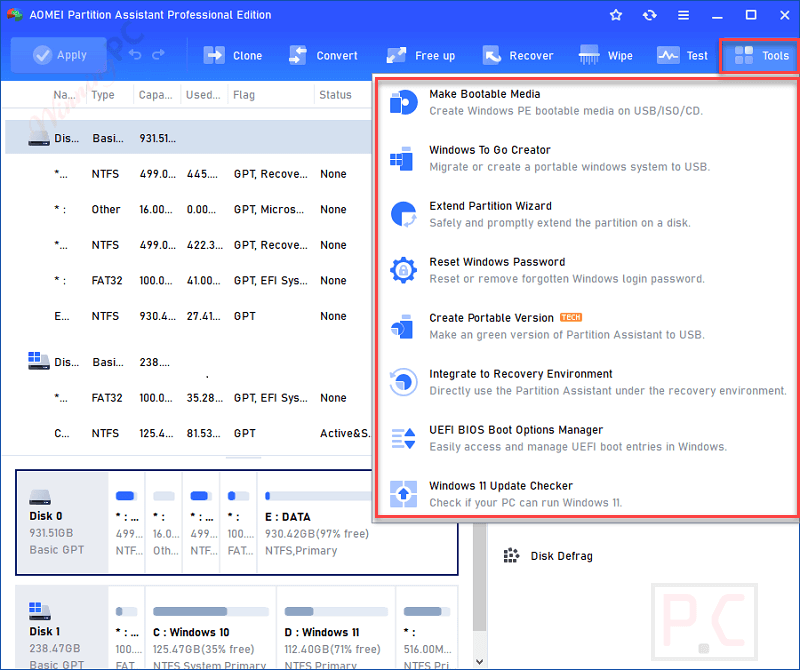800x670 pixels.
Task: Click the Make Bootable Media icon
Action: click(403, 102)
